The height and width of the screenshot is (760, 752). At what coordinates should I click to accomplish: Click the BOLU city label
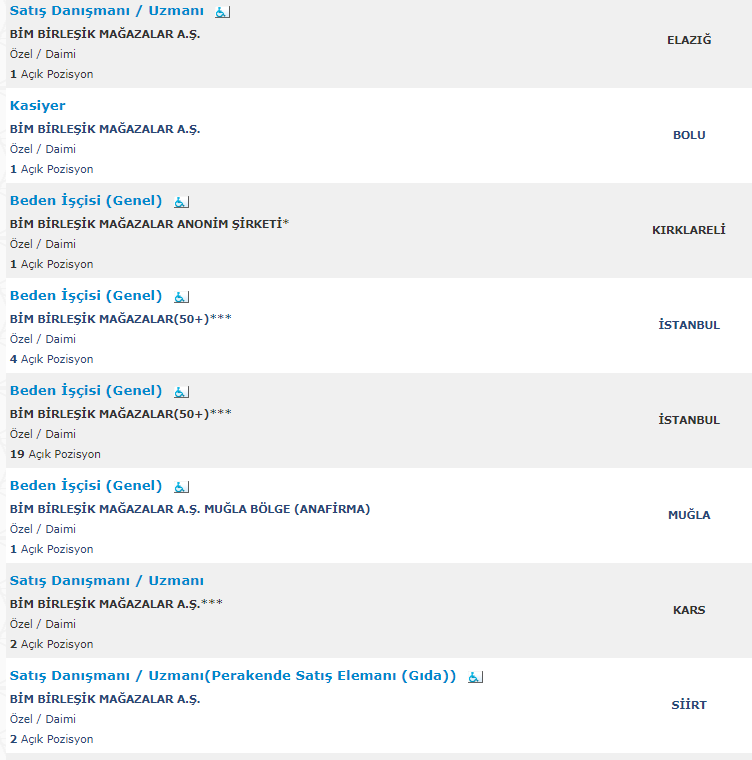coord(689,135)
